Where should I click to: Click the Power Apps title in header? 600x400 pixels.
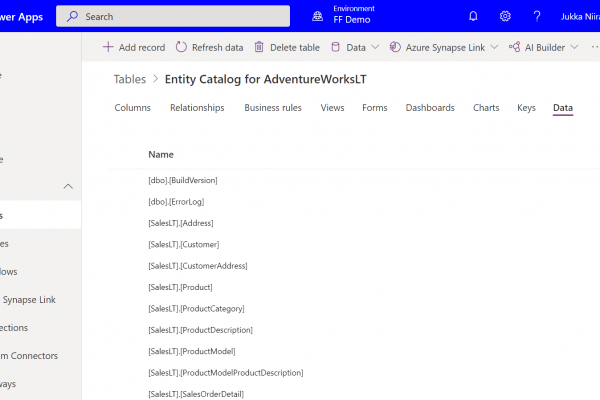click(21, 17)
